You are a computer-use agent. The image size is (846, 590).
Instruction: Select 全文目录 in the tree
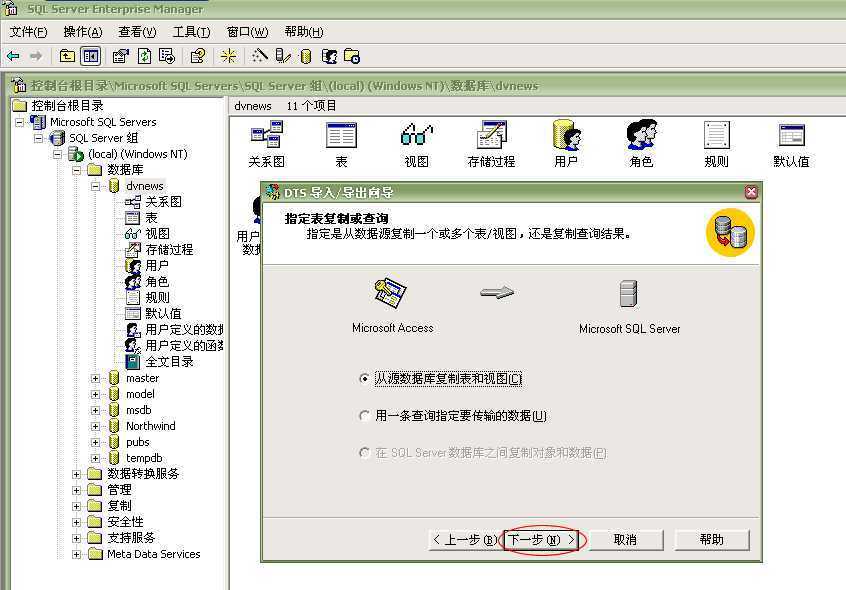[x=169, y=362]
